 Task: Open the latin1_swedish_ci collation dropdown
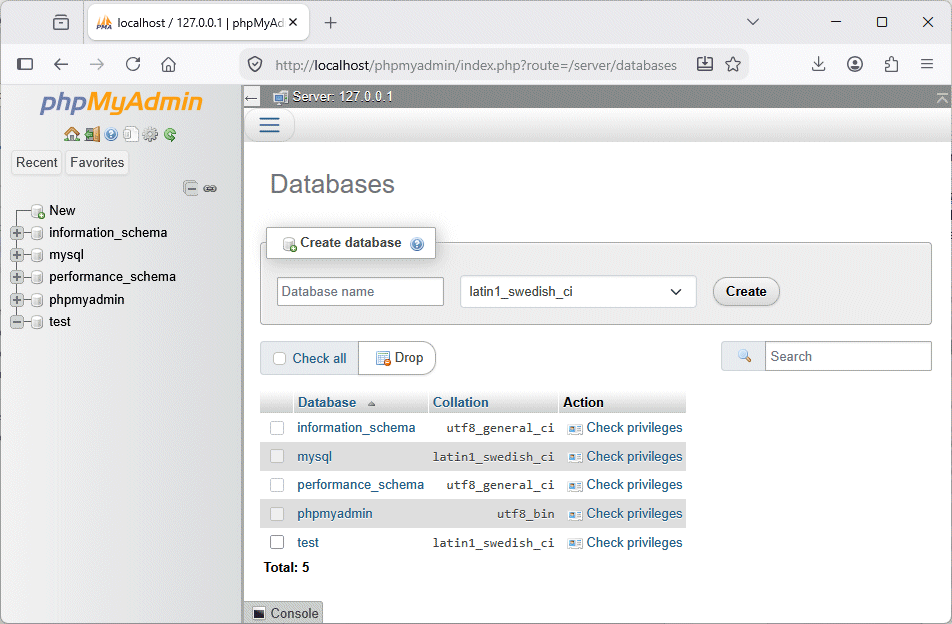(x=578, y=292)
